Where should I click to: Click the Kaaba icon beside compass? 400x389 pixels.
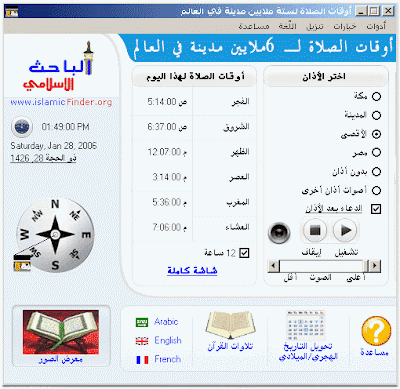pos(22,262)
